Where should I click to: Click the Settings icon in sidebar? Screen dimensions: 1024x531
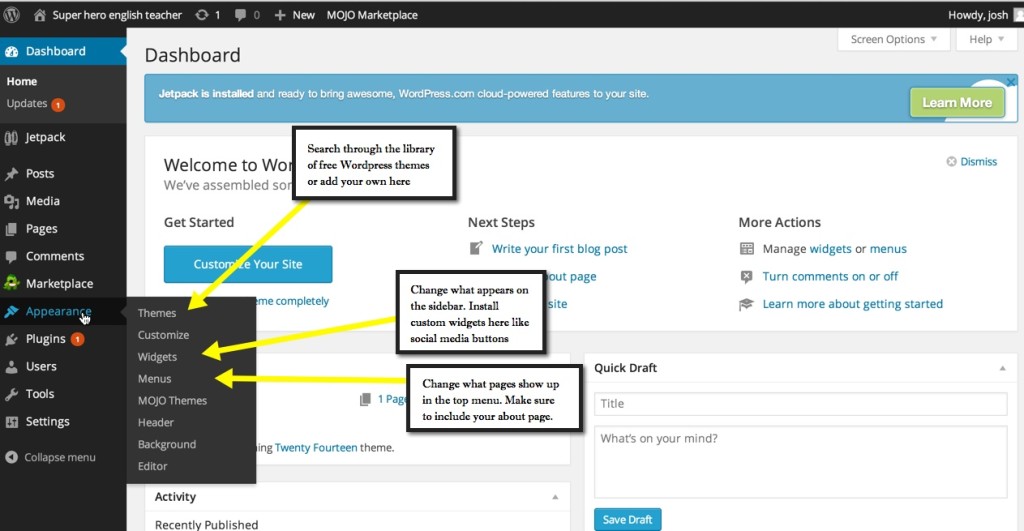point(11,422)
